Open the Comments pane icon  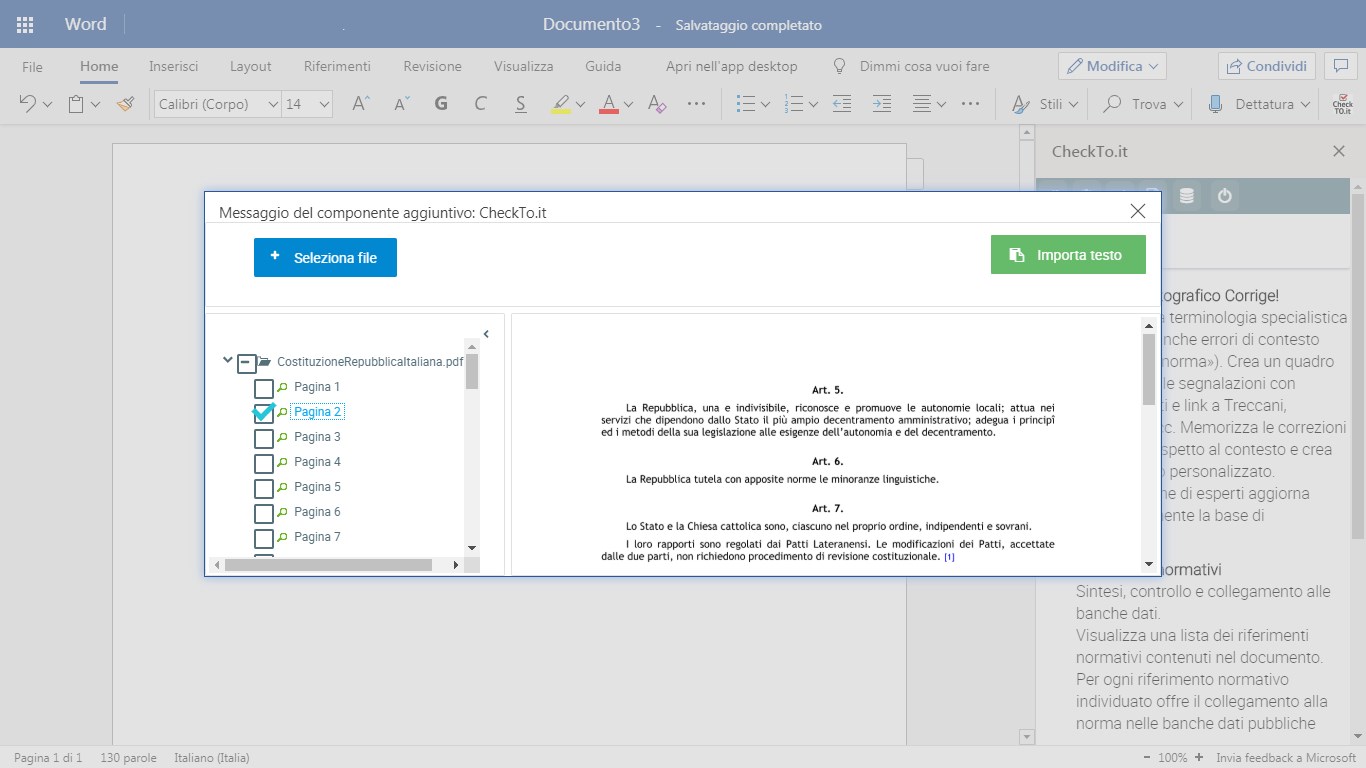click(1339, 66)
